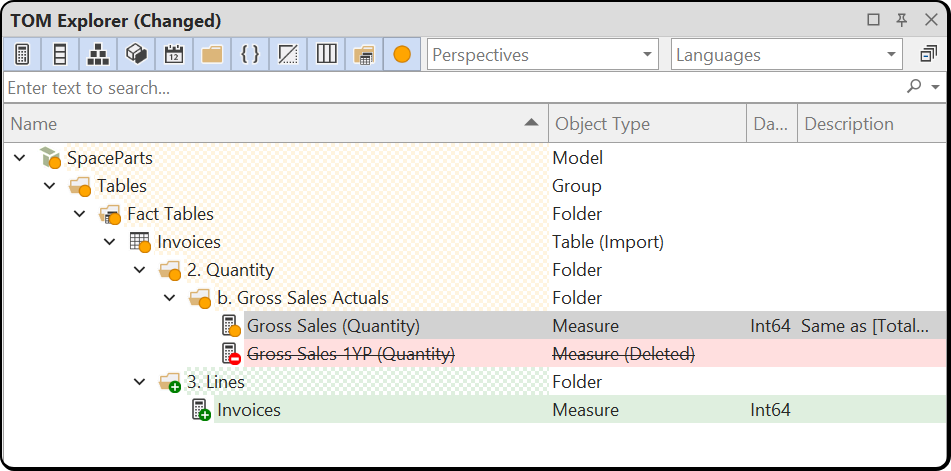
Task: Select the Tables tree item
Action: [x=122, y=186]
